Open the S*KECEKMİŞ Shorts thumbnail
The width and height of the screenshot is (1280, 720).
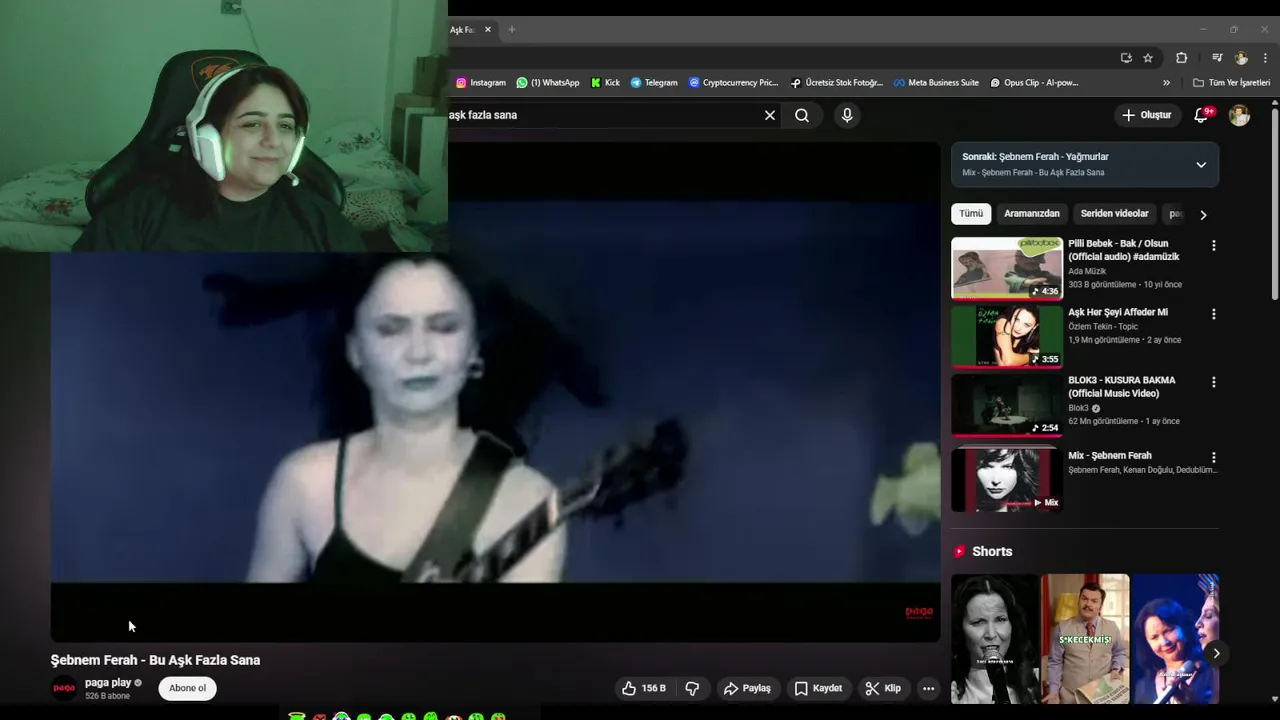click(x=1085, y=639)
